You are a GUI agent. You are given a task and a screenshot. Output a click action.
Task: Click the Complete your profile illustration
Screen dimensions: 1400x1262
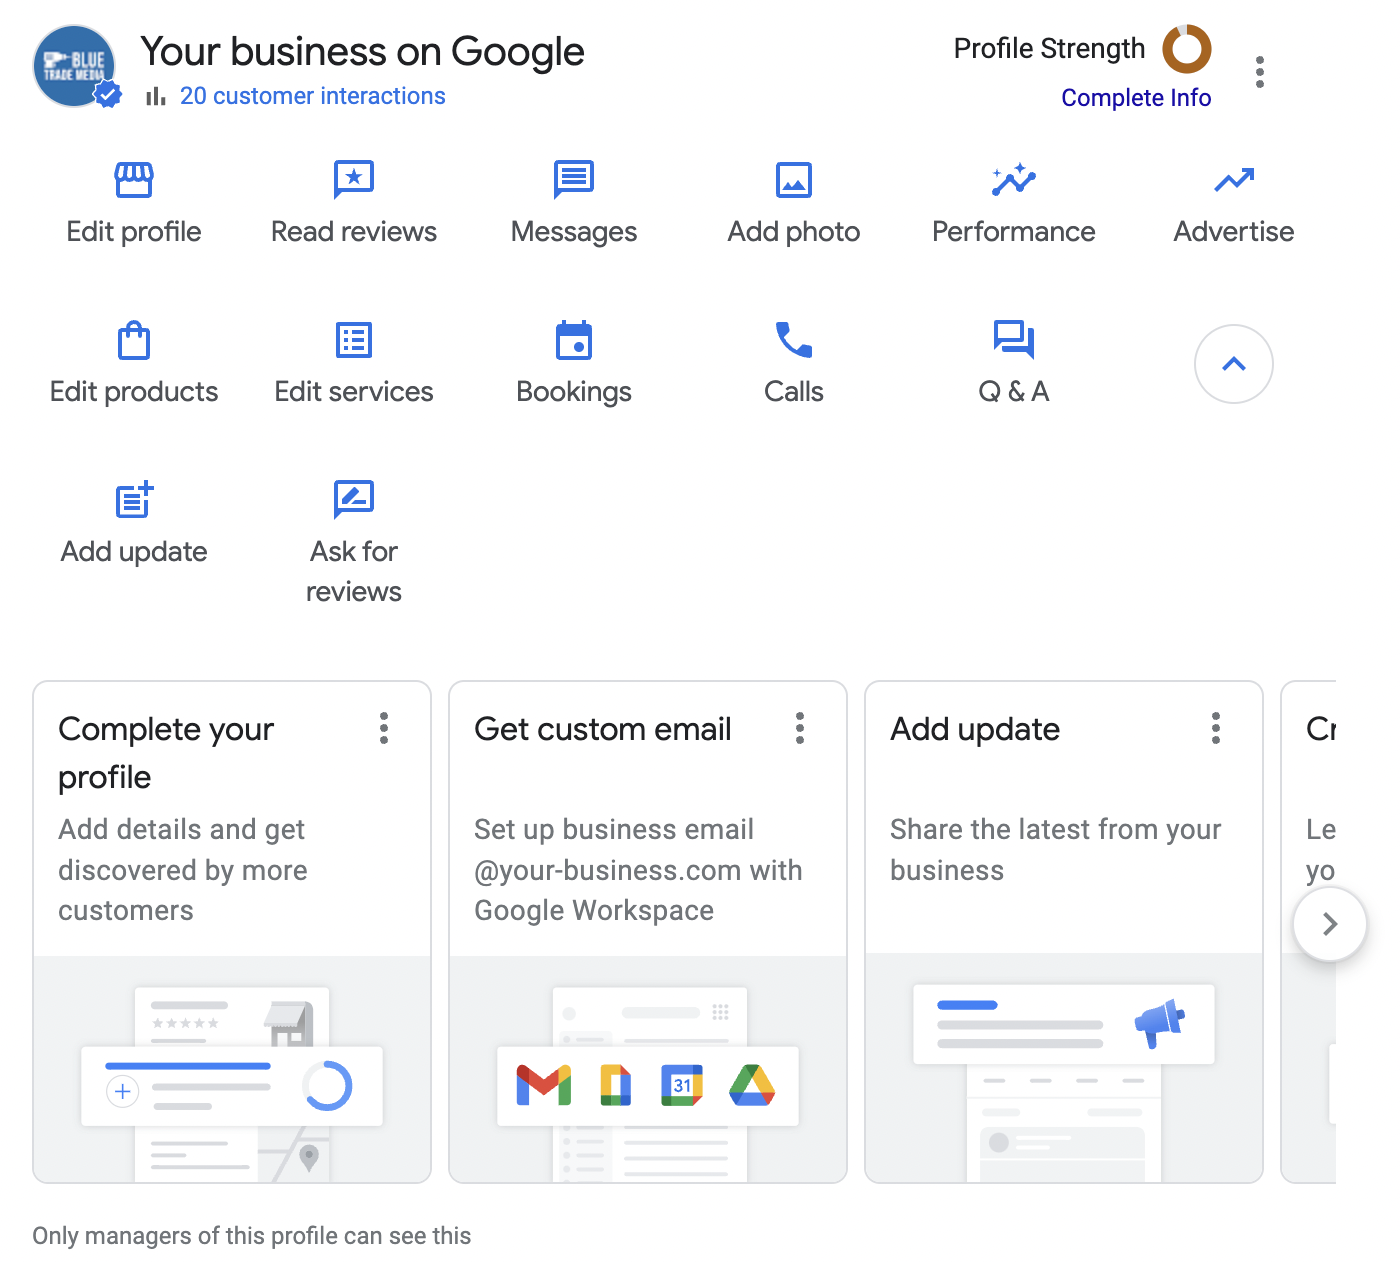click(232, 1069)
